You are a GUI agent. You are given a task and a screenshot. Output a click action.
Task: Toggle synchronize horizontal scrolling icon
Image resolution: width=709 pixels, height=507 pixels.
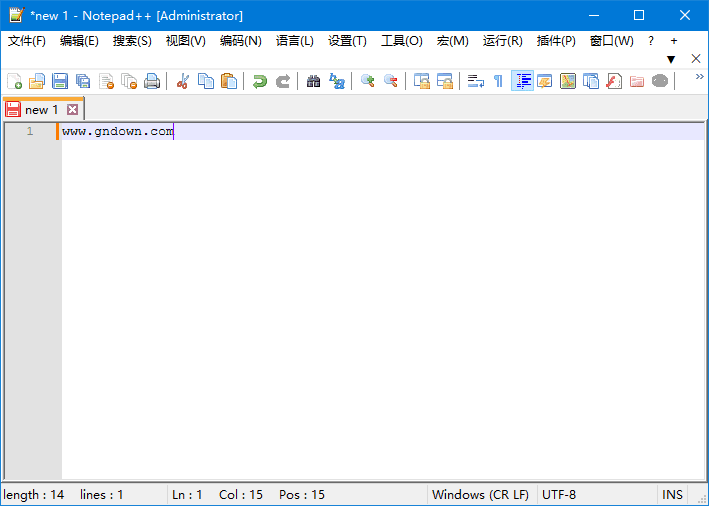click(x=445, y=81)
